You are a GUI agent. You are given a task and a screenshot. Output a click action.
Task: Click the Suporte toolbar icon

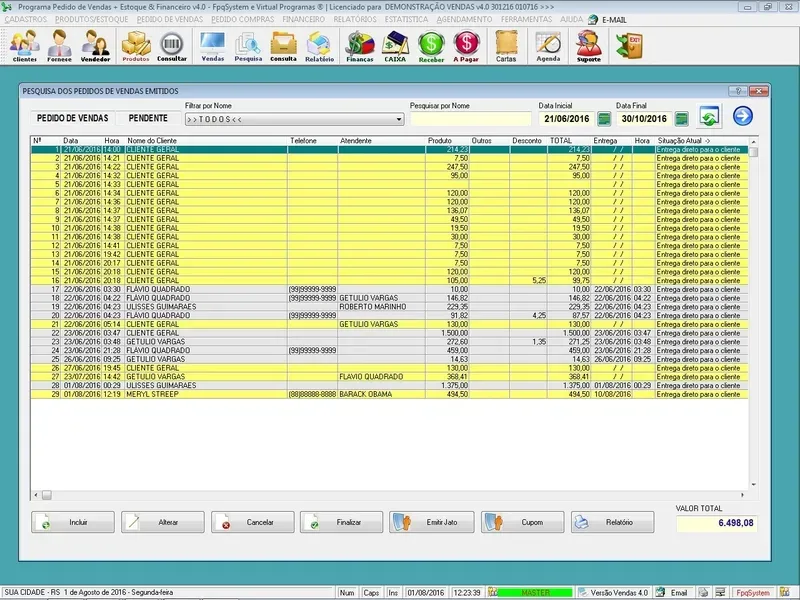pos(589,45)
